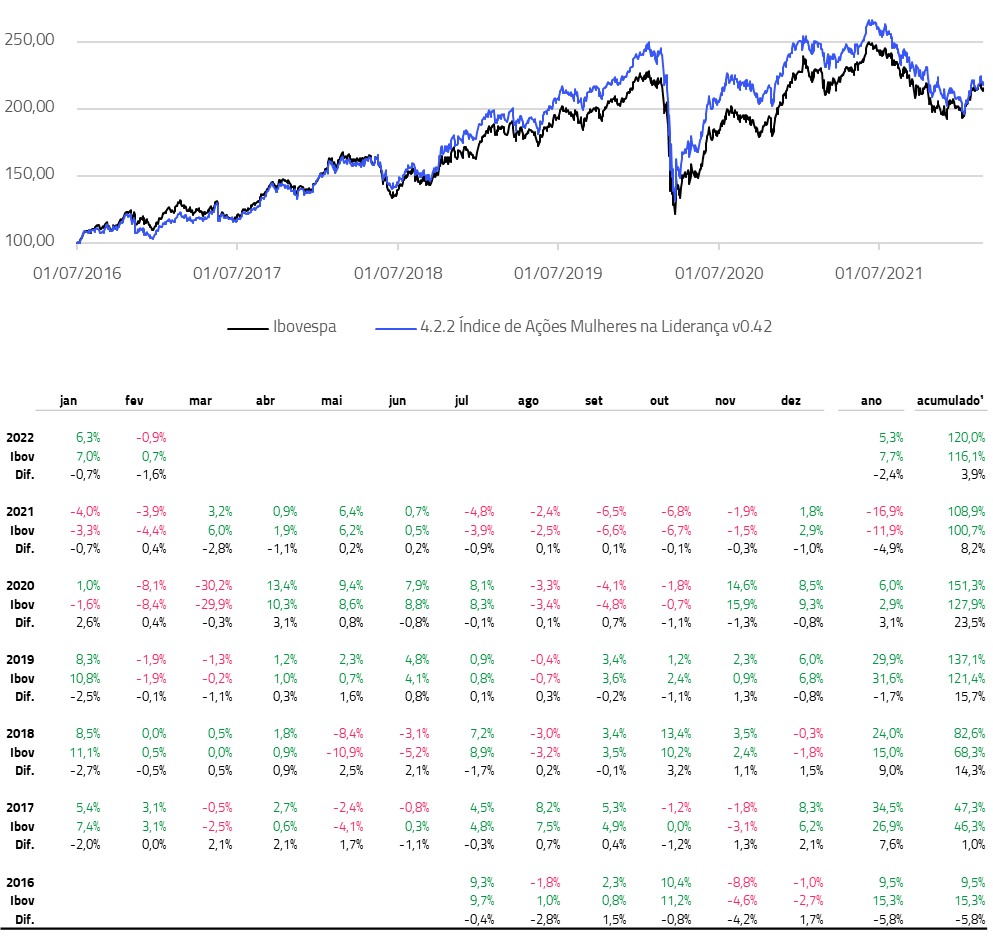Click the 2022 row label
This screenshot has width=993, height=938.
coord(20,437)
